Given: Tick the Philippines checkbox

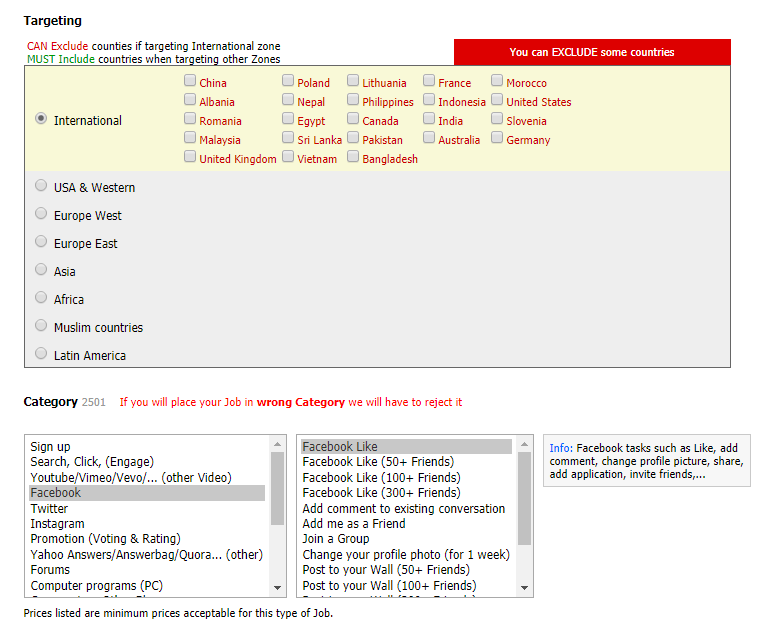Looking at the screenshot, I should click(353, 99).
